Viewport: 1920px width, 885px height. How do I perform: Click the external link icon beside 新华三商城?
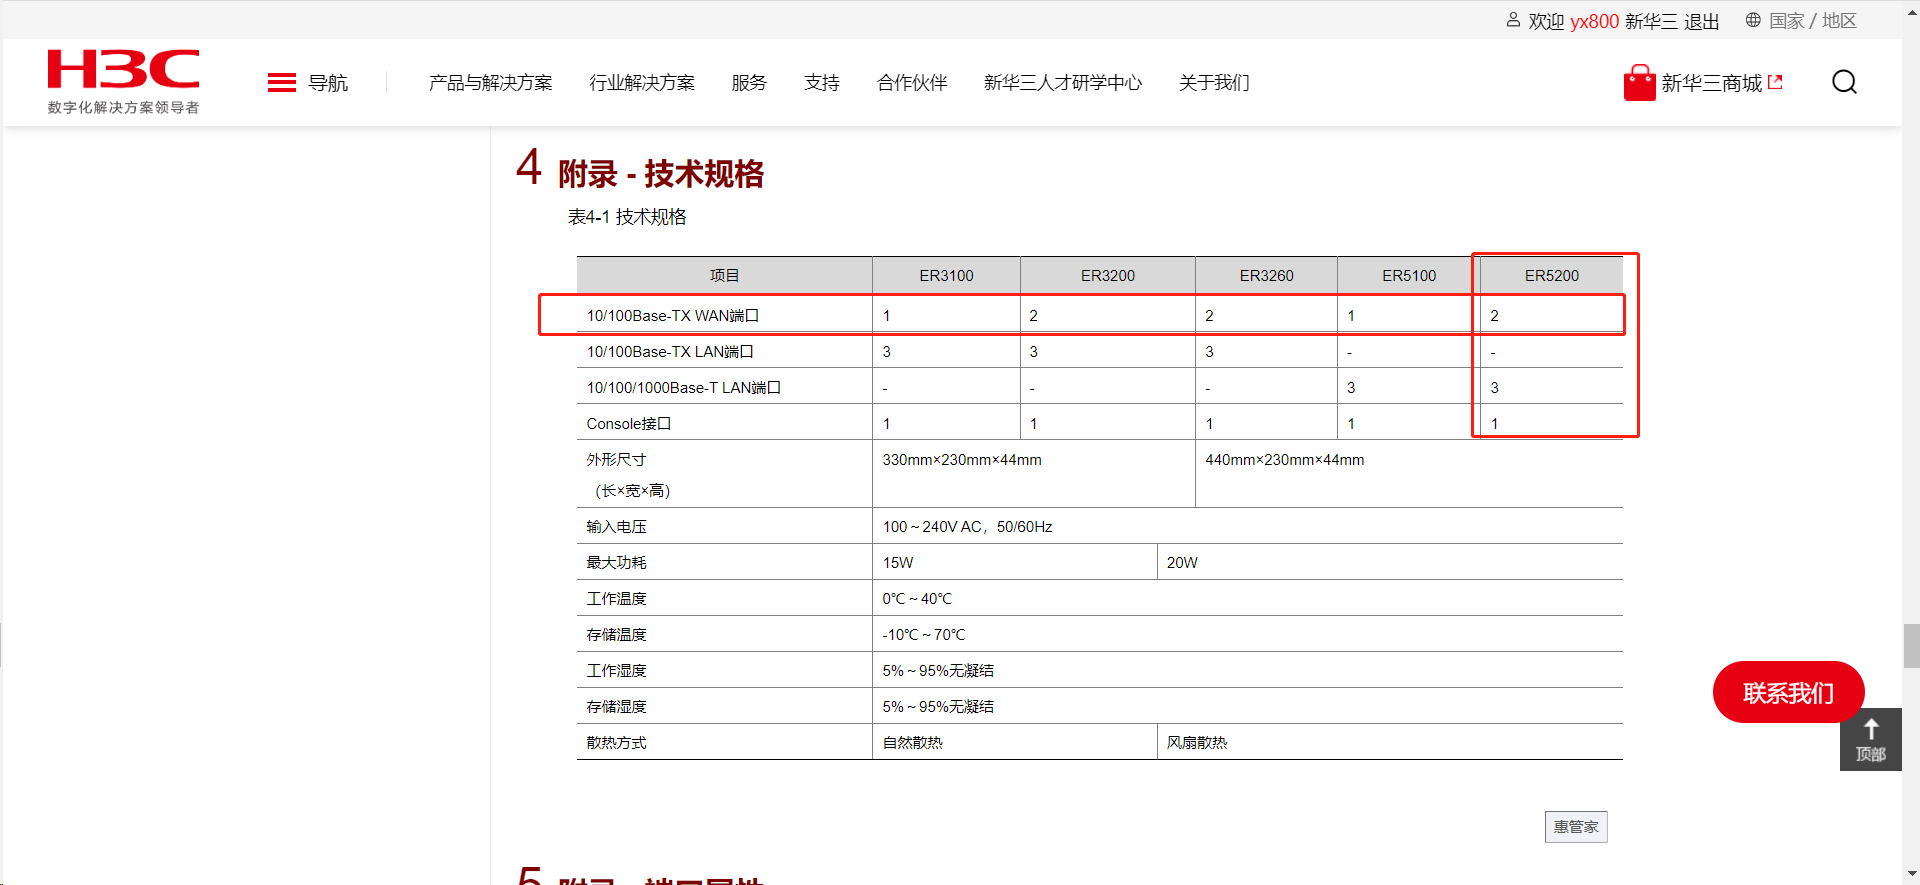point(1775,82)
